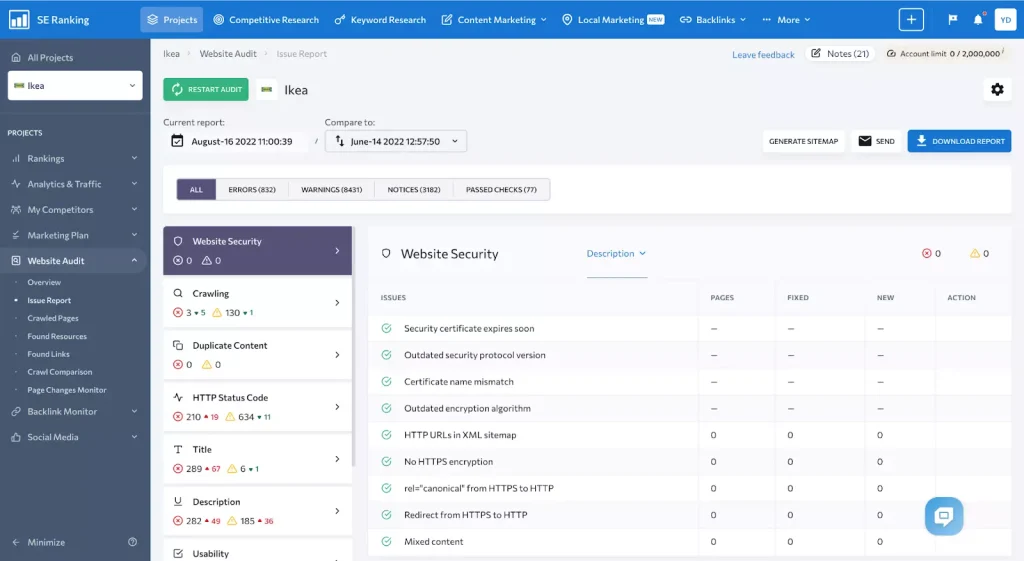The width and height of the screenshot is (1024, 561).
Task: Click the calendar icon of current report
Action: (177, 141)
